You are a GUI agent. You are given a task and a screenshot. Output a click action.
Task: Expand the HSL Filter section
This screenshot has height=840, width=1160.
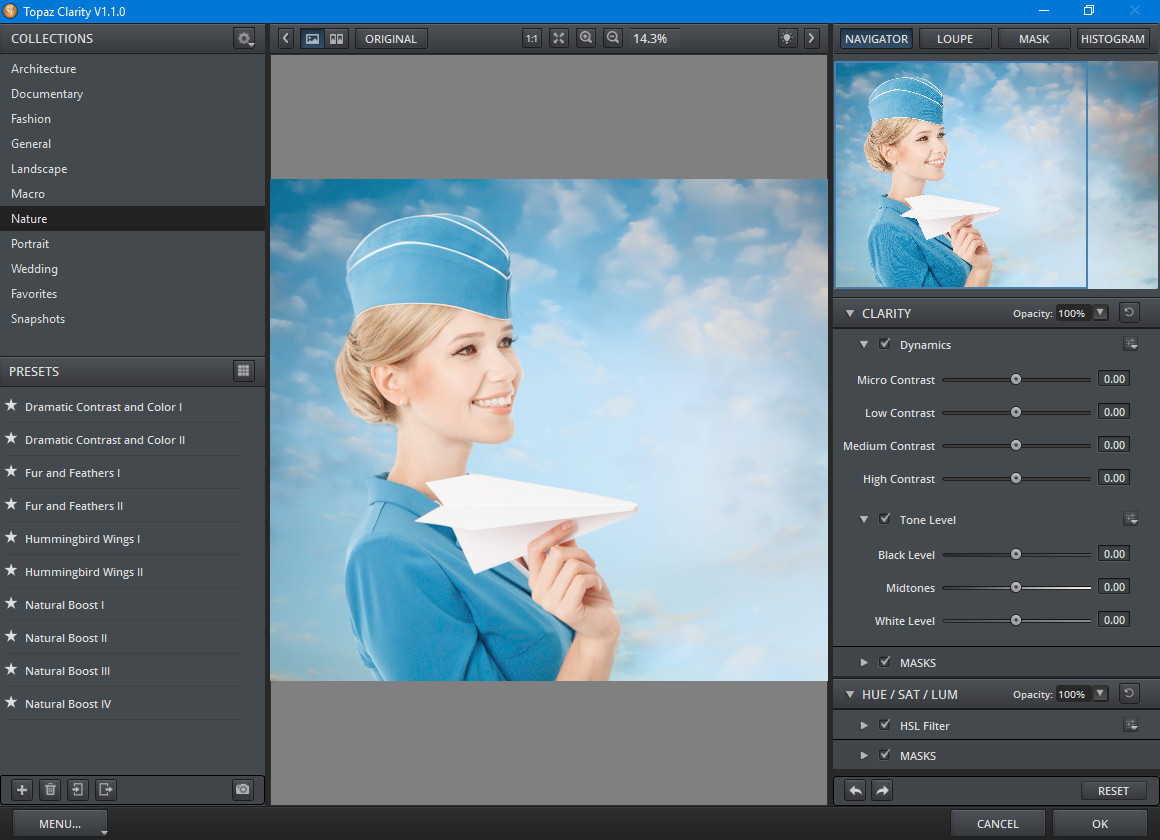pyautogui.click(x=865, y=725)
